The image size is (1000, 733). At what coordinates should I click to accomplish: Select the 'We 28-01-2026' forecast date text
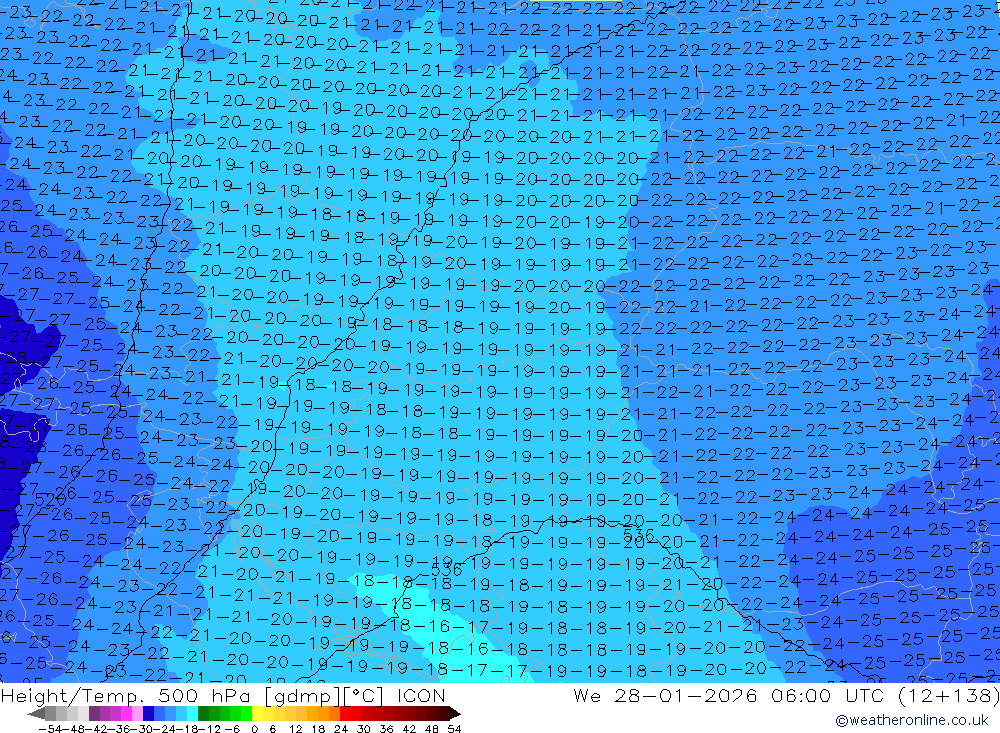click(665, 695)
